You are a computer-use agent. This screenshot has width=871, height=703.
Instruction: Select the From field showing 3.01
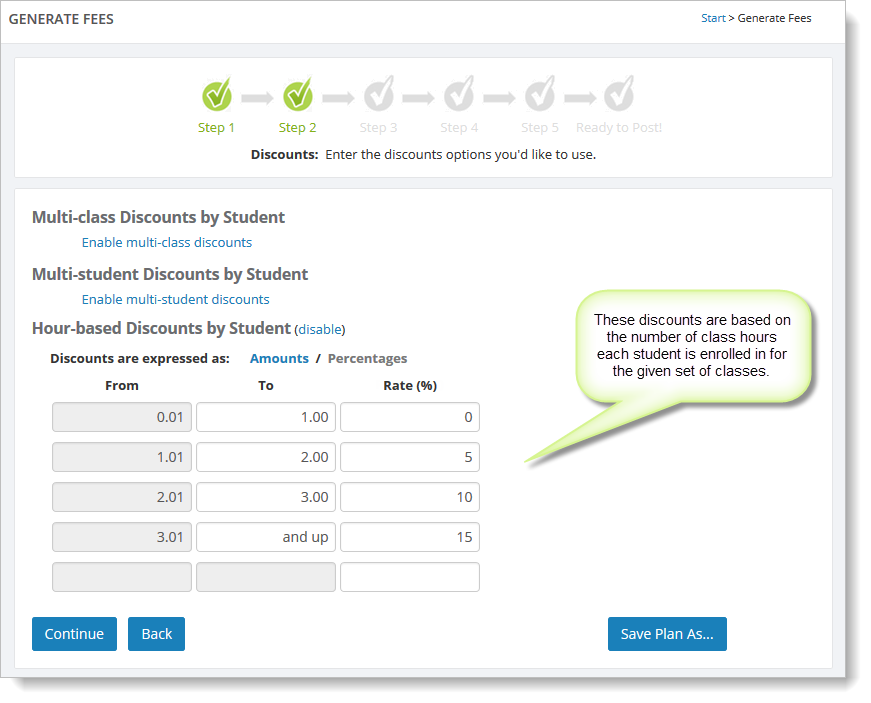(122, 537)
